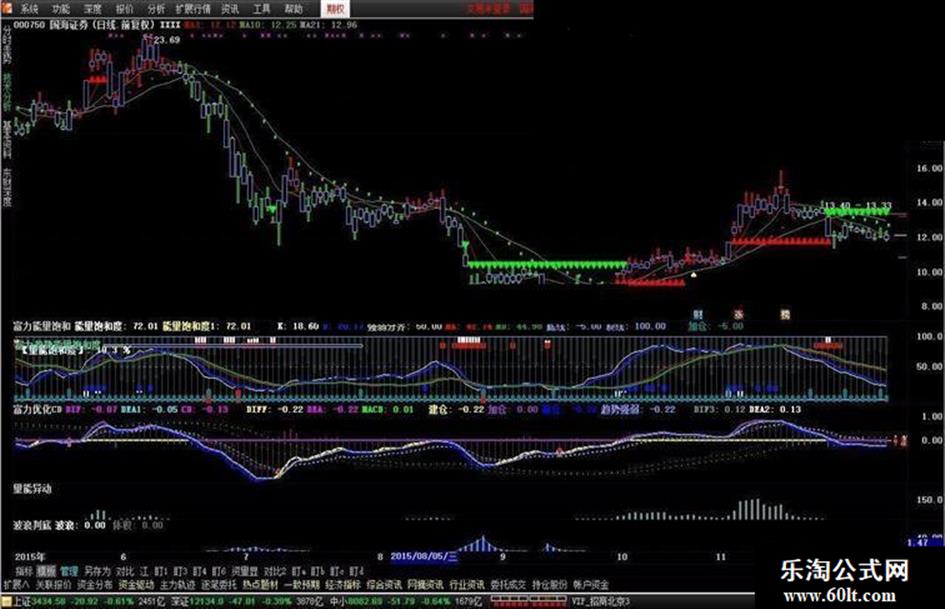This screenshot has width=945, height=609.
Task: Click the 资金量 button
Action: [245, 570]
